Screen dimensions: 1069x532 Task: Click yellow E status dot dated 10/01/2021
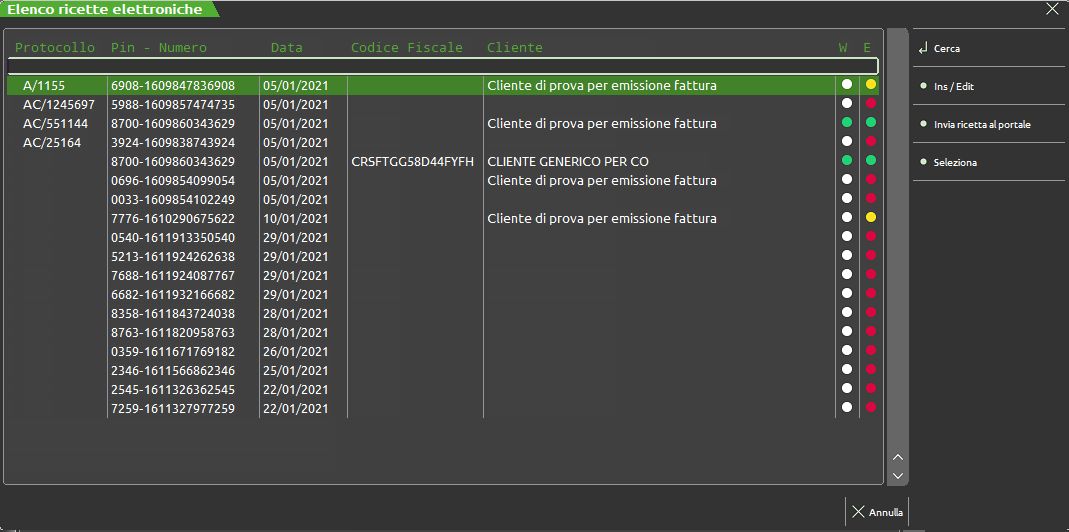pos(871,218)
